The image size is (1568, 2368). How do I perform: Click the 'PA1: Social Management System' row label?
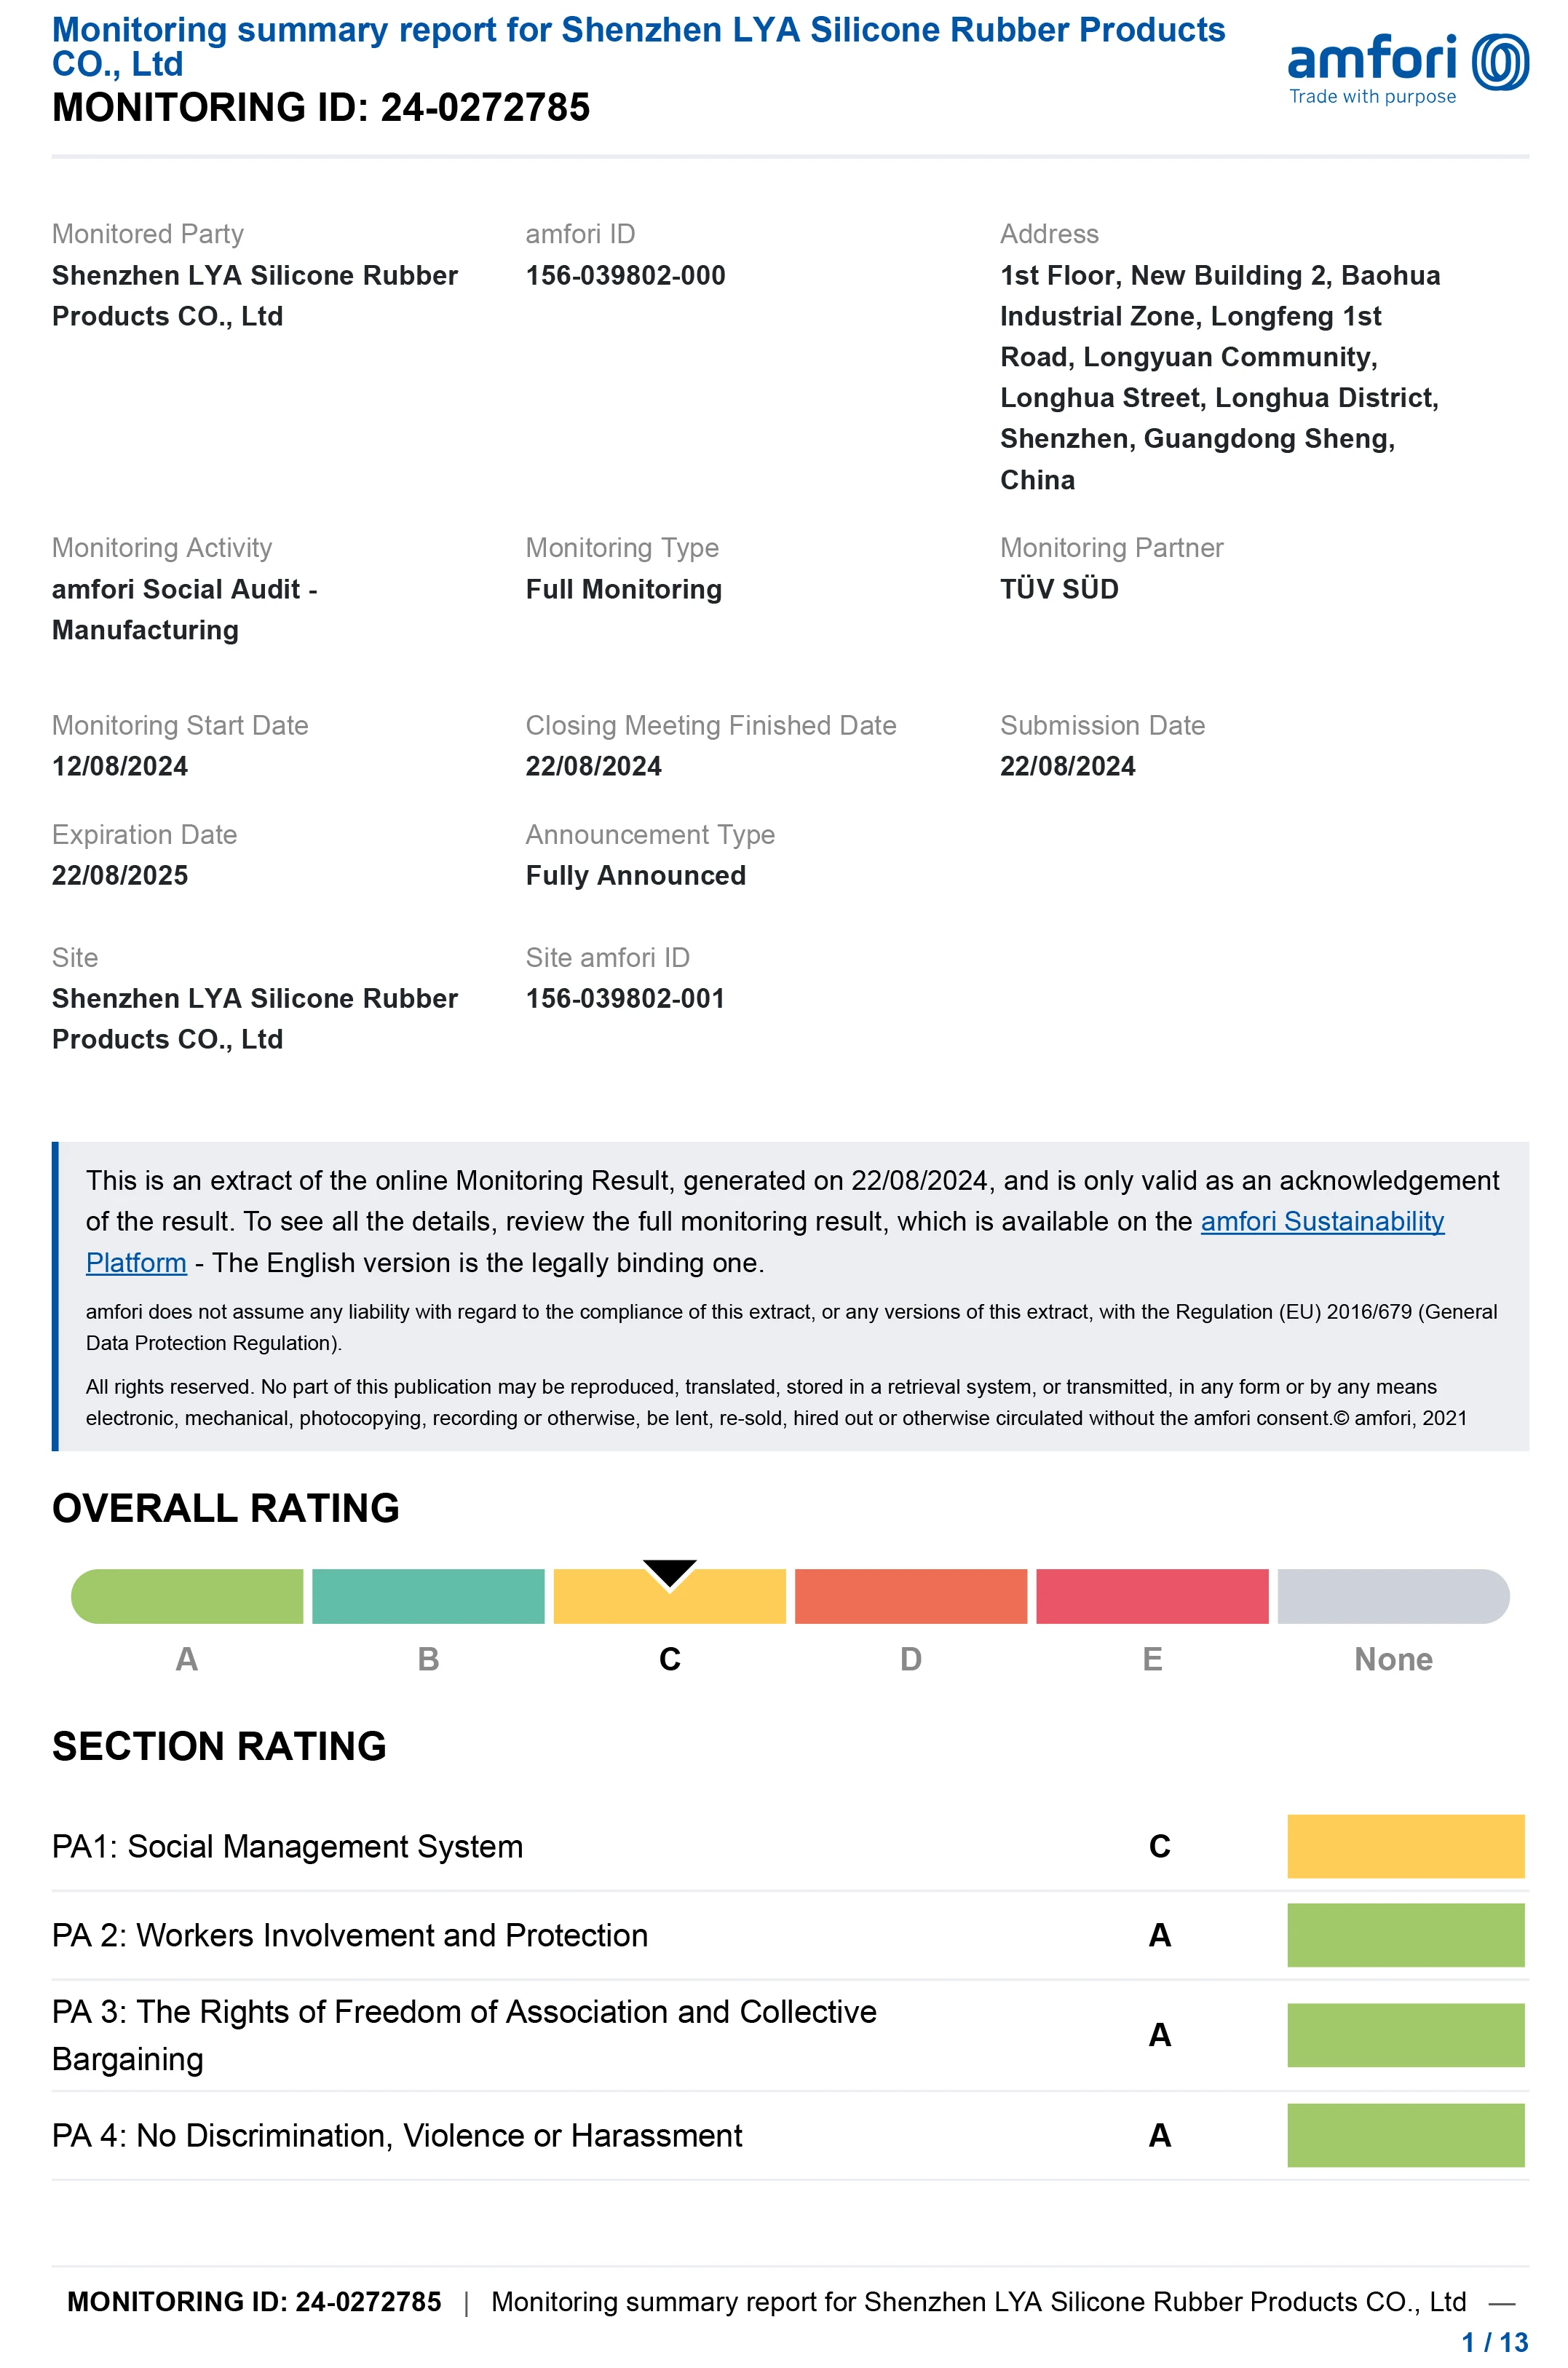tap(287, 1846)
